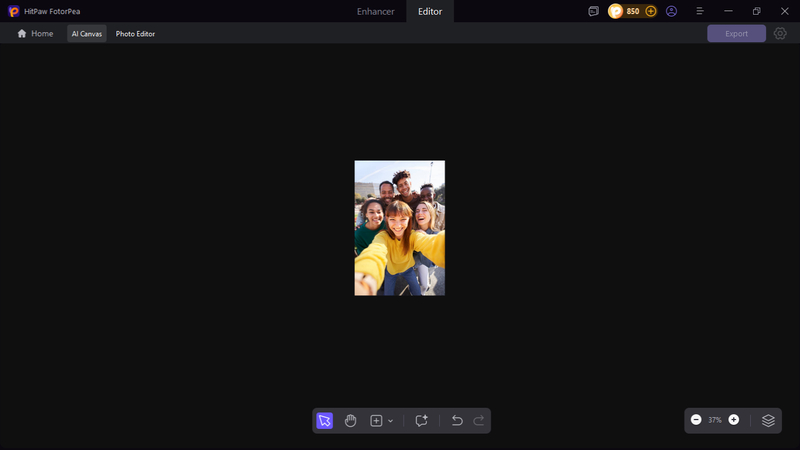Open the user account profile

coord(671,11)
